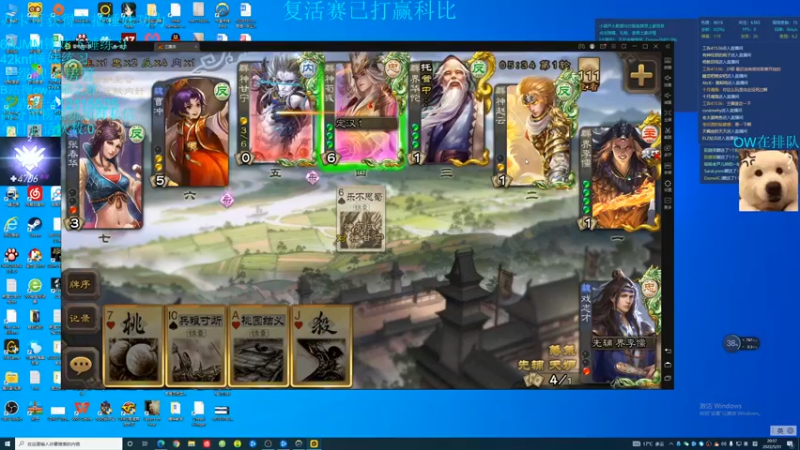This screenshot has height=450, width=800.
Task: Switch to the 三国杀 emulator tab
Action: (x=176, y=46)
